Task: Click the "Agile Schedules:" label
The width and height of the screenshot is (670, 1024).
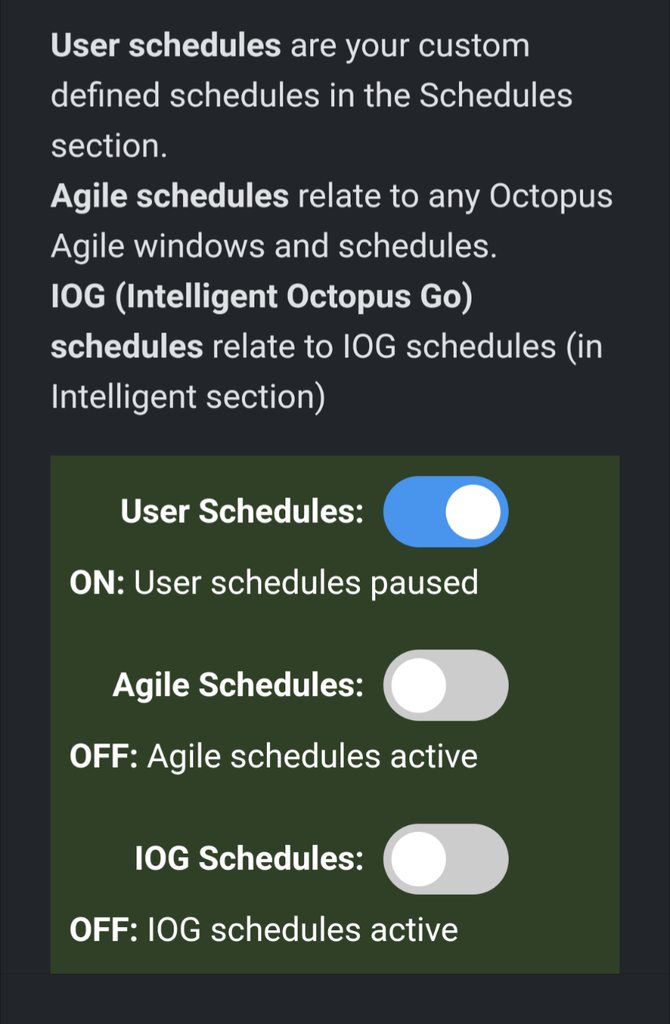Action: (238, 685)
